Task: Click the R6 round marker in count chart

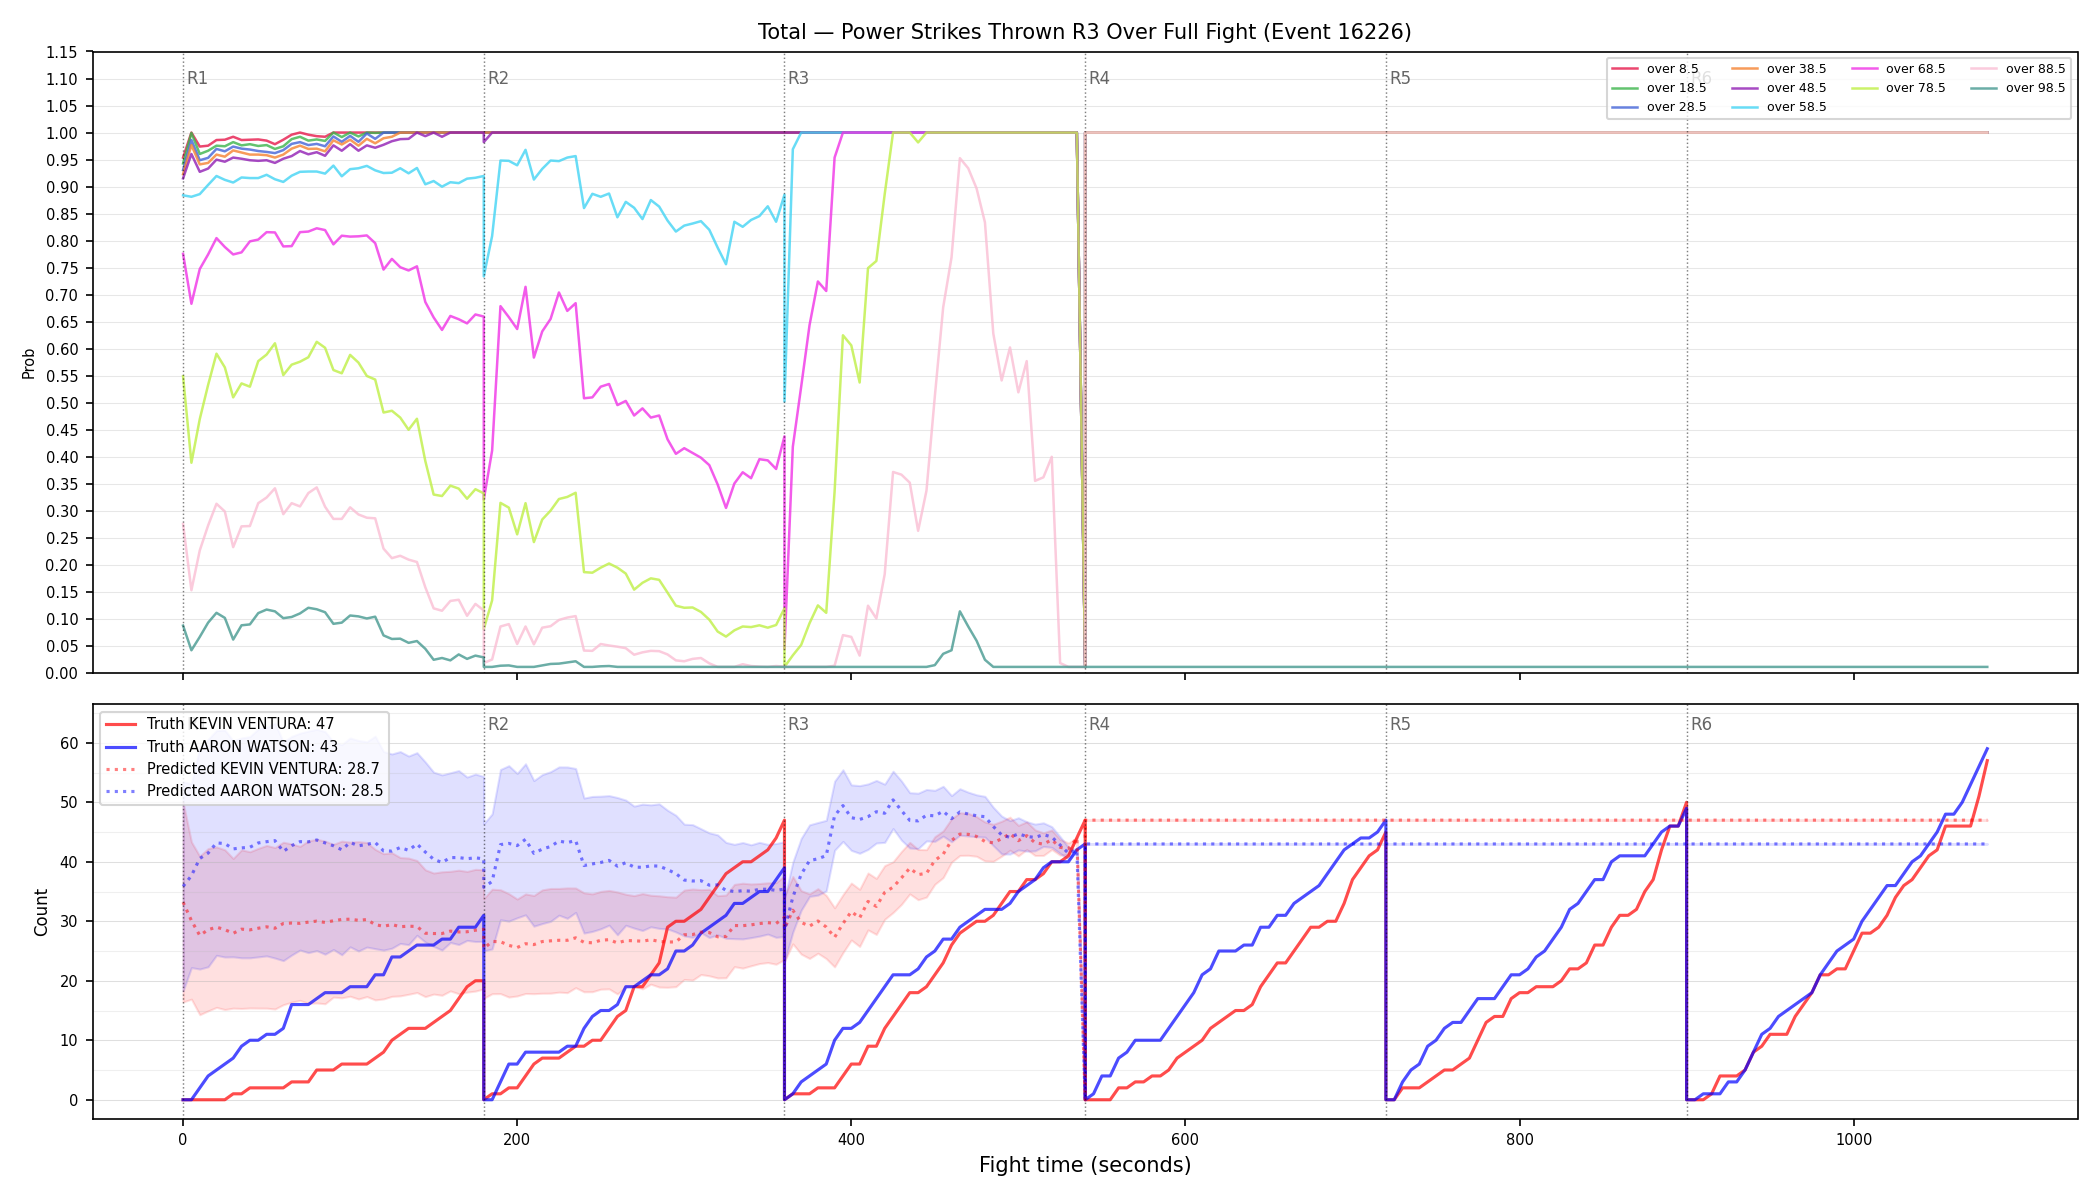Action: (1701, 724)
